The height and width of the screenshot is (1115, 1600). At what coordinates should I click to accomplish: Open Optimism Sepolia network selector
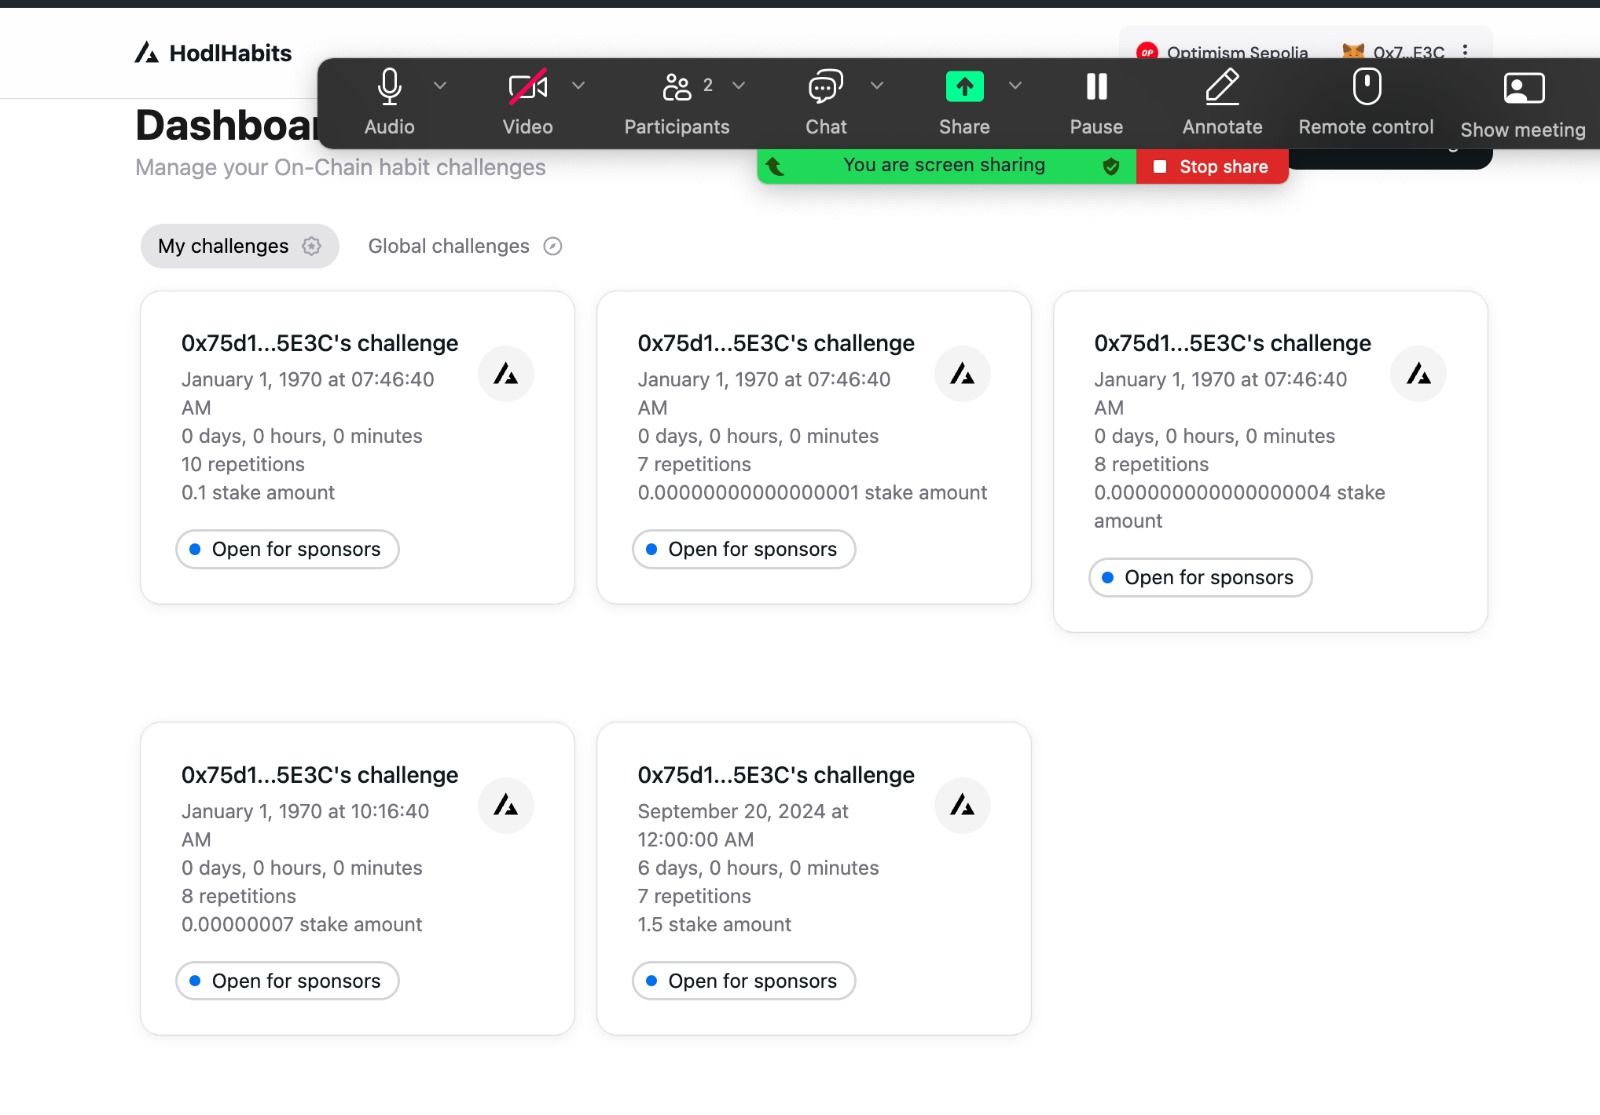pos(1222,52)
